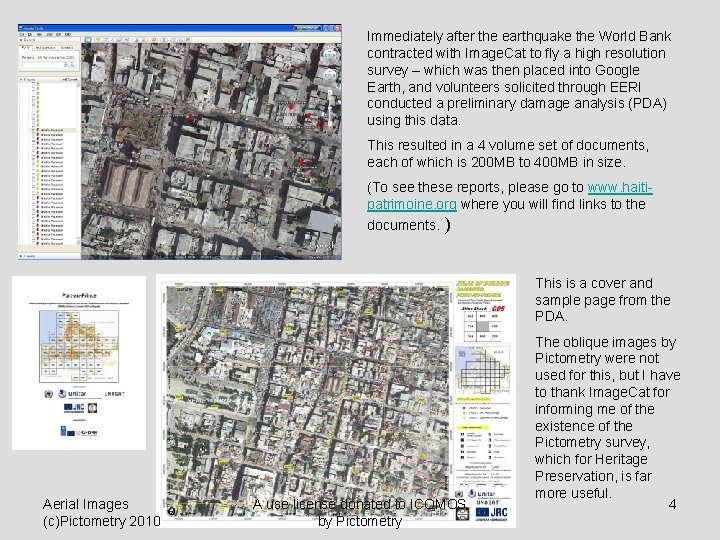Click the PDA sample atlas page image
Screen dimensions: 720x540
click(x=336, y=401)
